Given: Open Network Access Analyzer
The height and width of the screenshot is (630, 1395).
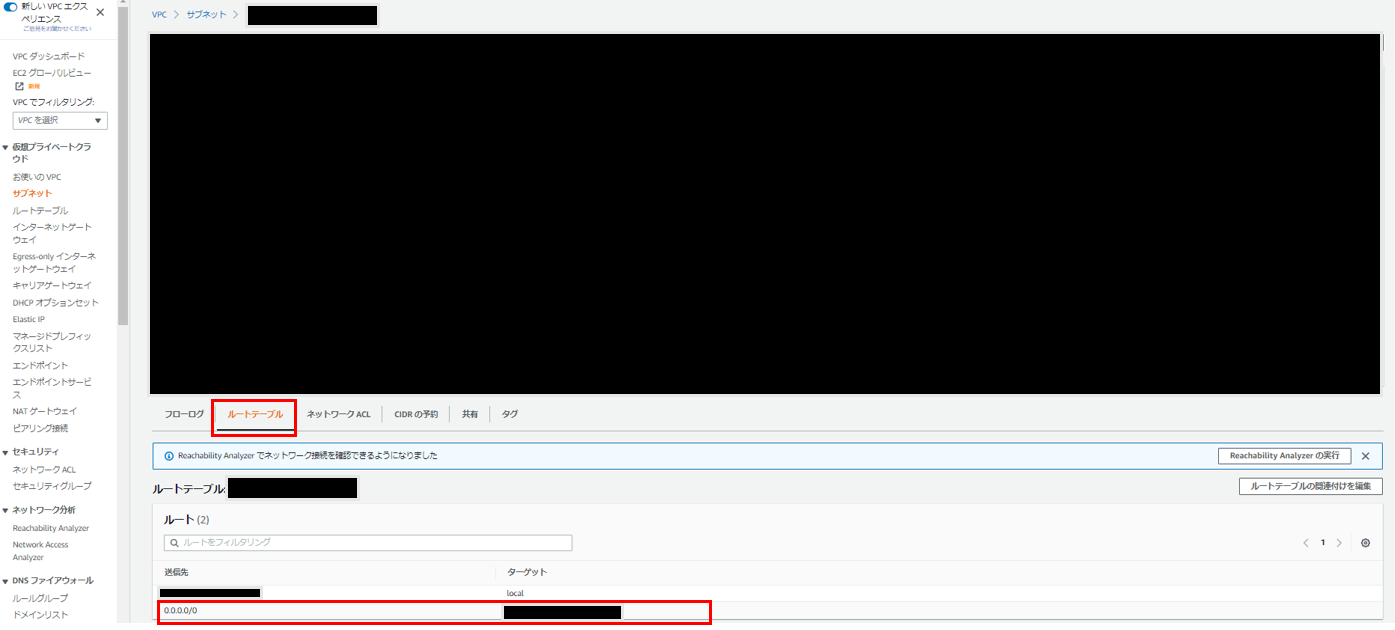Looking at the screenshot, I should coord(41,551).
